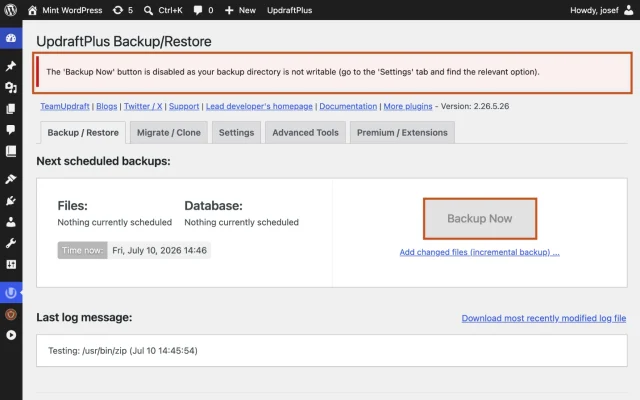The height and width of the screenshot is (400, 640).
Task: Open Tools wrench sidebar icon
Action: 11,243
